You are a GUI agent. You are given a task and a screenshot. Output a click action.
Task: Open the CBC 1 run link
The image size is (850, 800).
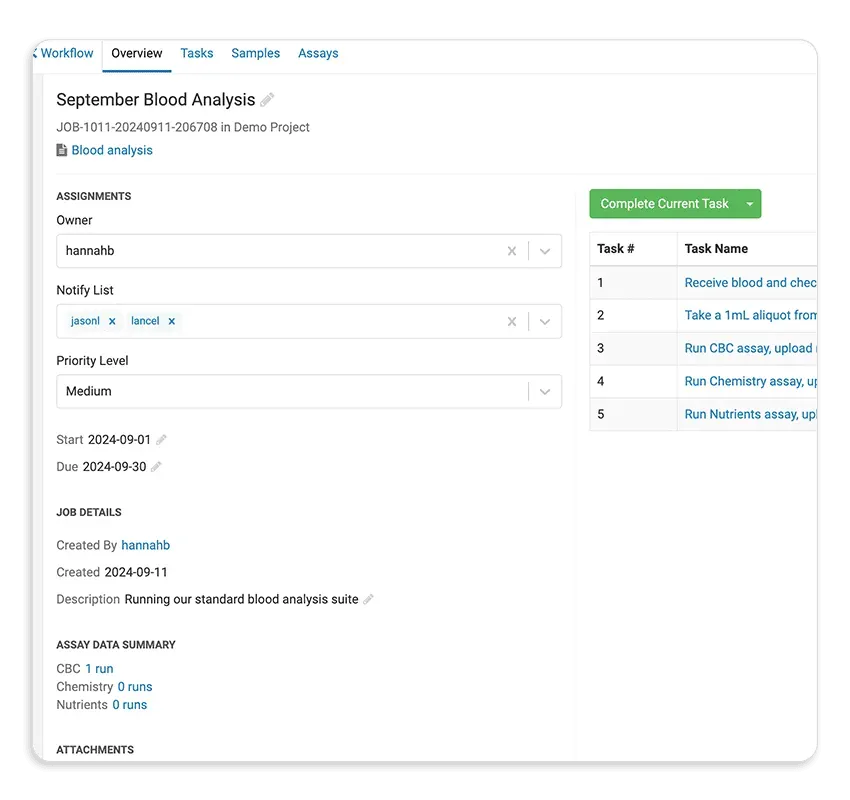(99, 669)
